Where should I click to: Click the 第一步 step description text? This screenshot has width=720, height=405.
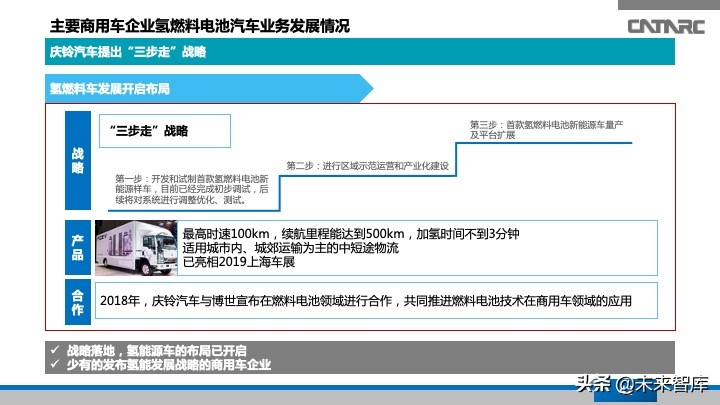pyautogui.click(x=192, y=189)
